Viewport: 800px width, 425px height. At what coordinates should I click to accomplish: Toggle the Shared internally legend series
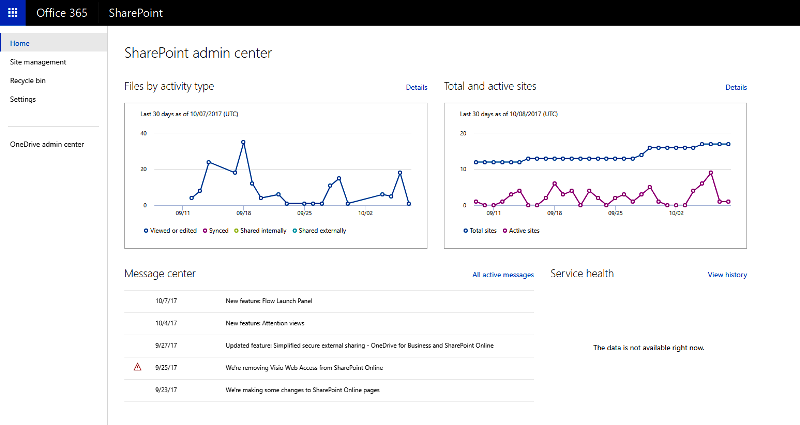click(x=235, y=230)
